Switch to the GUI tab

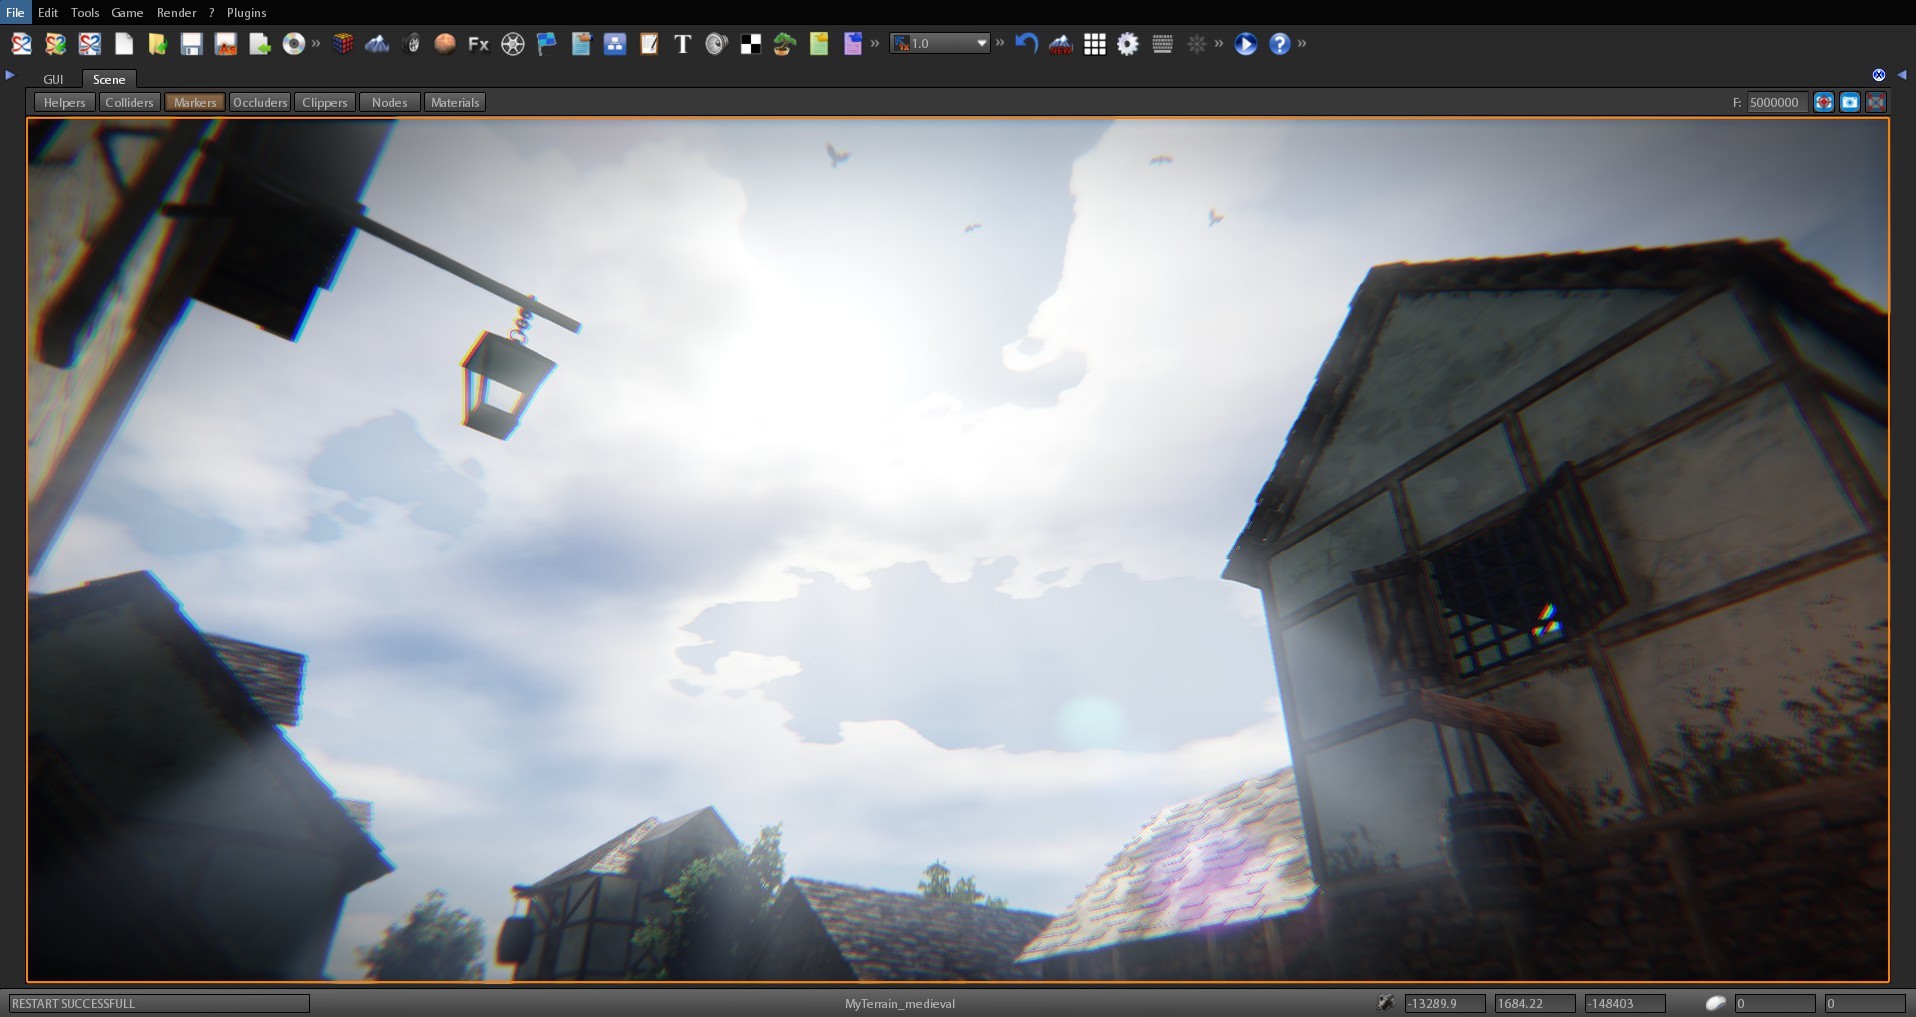pos(53,79)
